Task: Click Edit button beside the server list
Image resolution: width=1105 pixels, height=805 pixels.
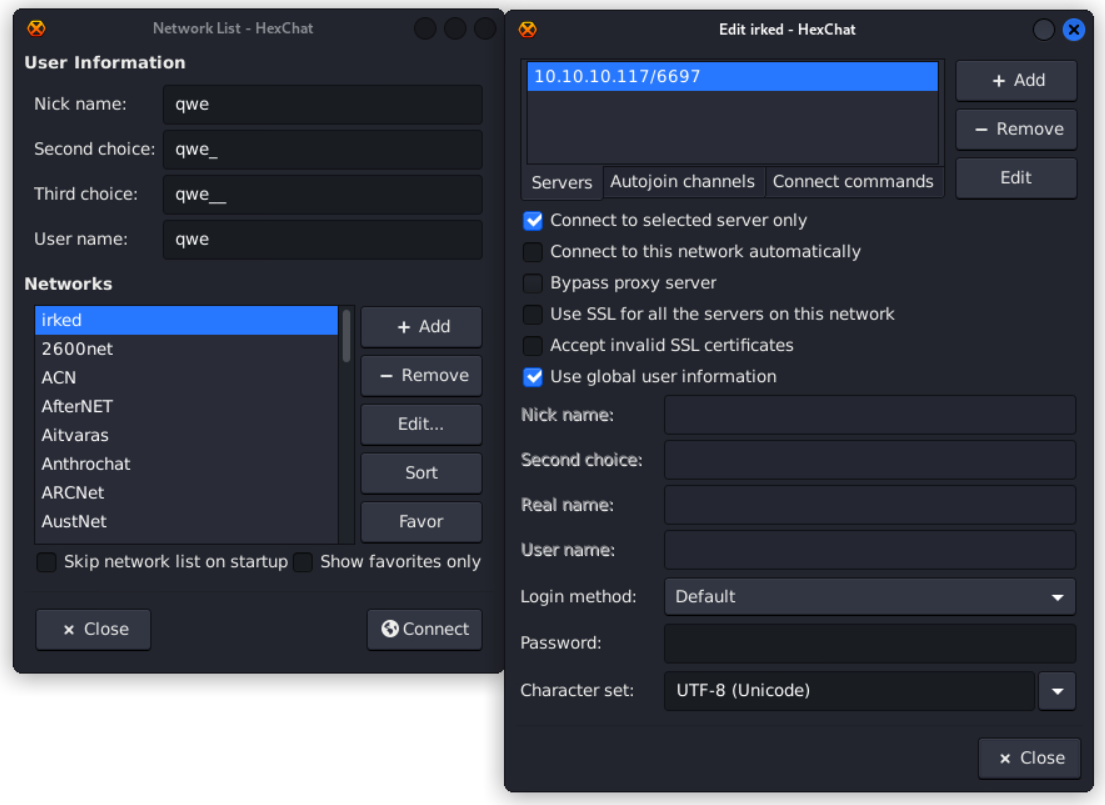Action: tap(1016, 178)
